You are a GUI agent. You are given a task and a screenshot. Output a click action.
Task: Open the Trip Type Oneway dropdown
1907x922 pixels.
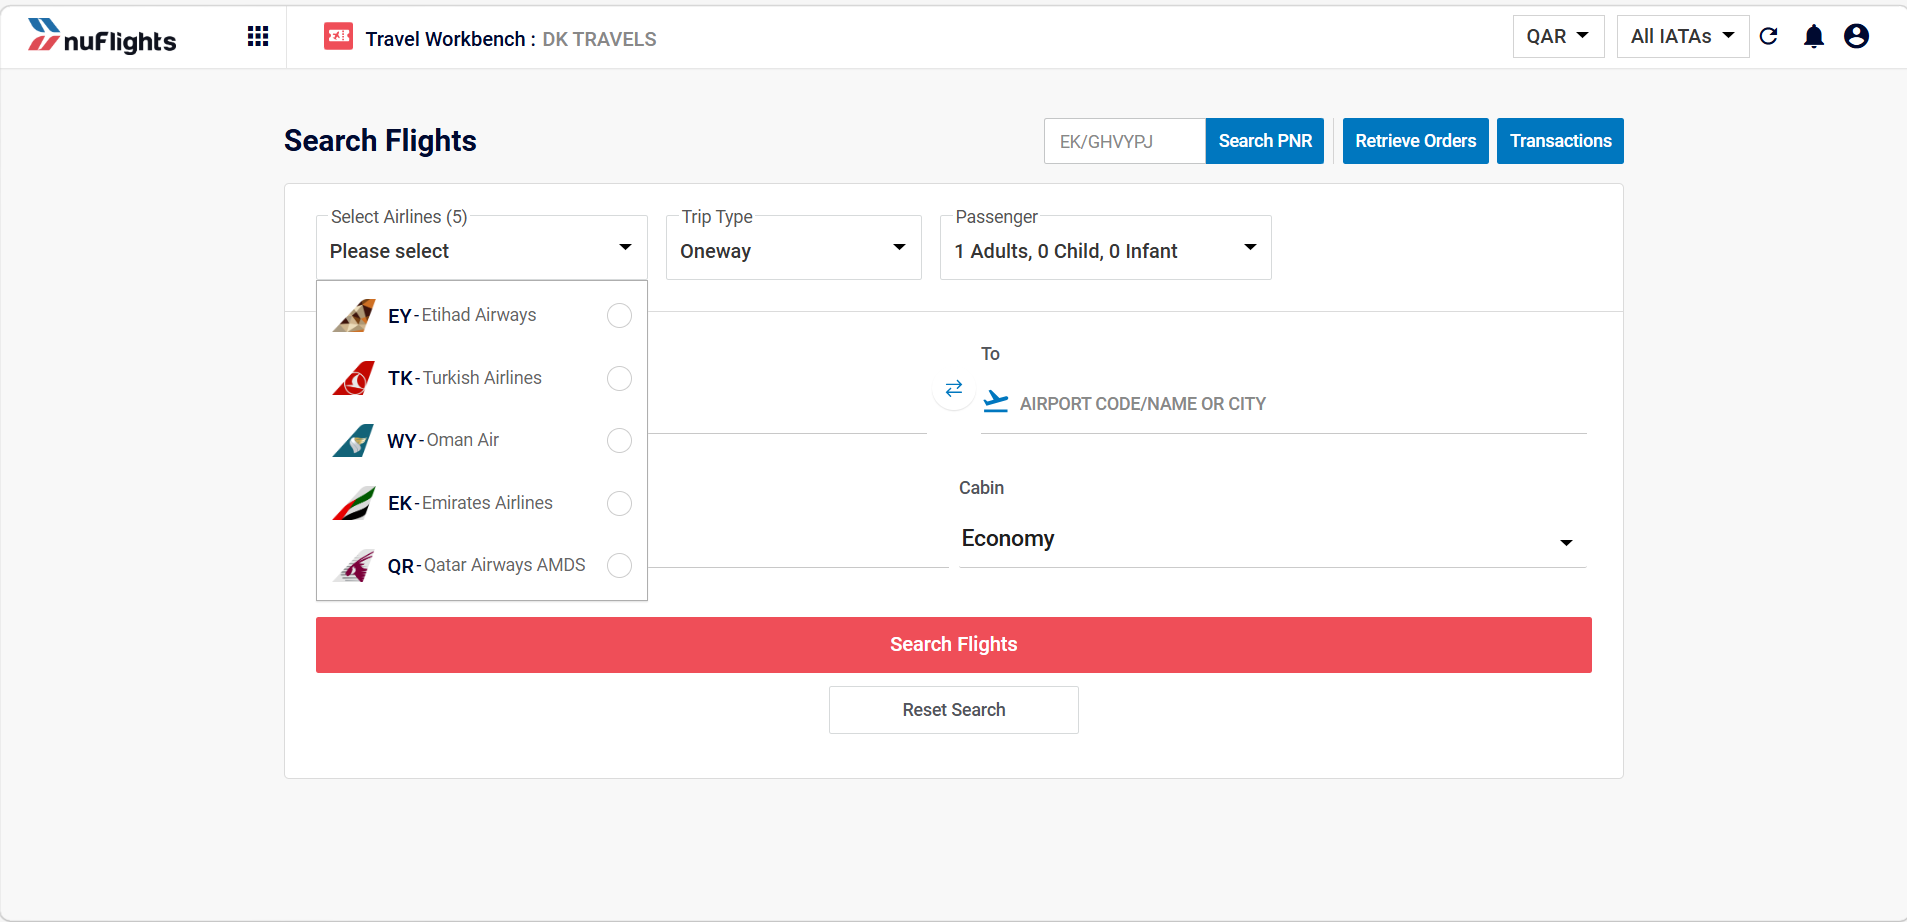click(x=794, y=248)
